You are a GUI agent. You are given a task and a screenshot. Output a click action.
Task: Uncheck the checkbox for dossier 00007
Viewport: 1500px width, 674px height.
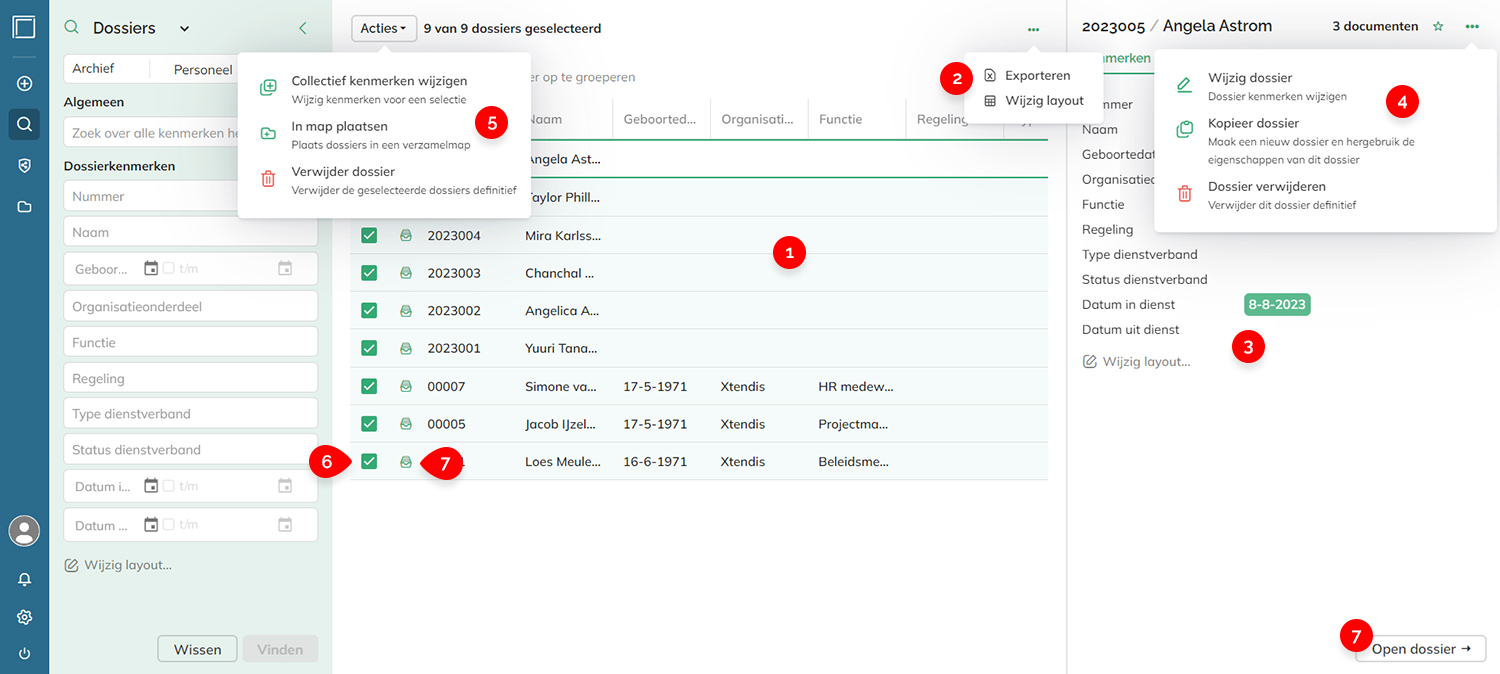[x=369, y=386]
